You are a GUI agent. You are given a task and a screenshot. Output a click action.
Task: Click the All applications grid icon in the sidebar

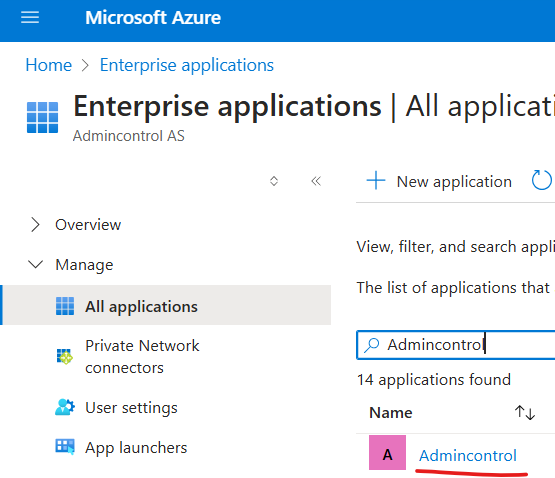65,306
